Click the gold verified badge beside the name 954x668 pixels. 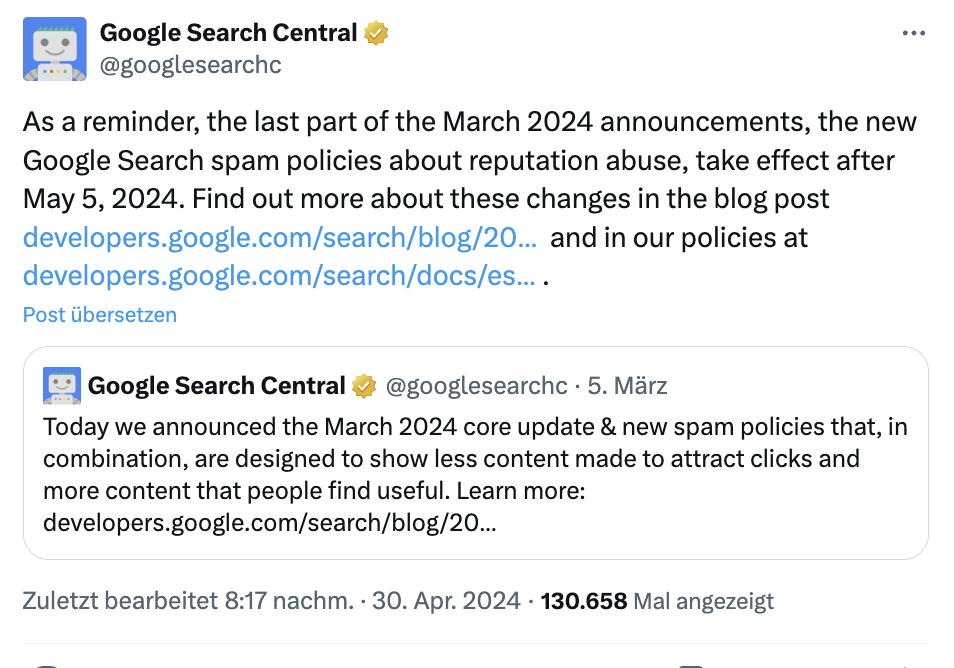(374, 31)
